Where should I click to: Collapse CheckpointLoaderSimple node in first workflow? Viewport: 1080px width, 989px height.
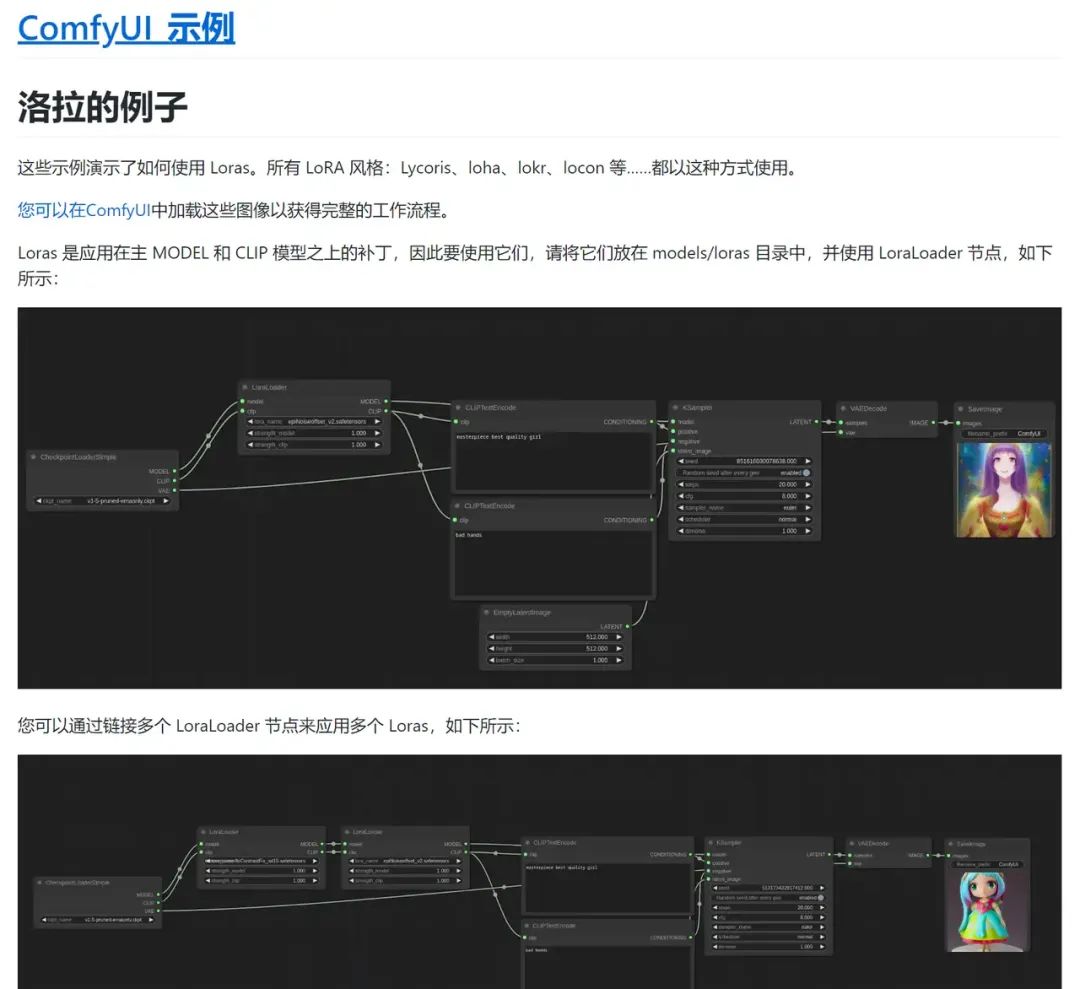point(33,457)
